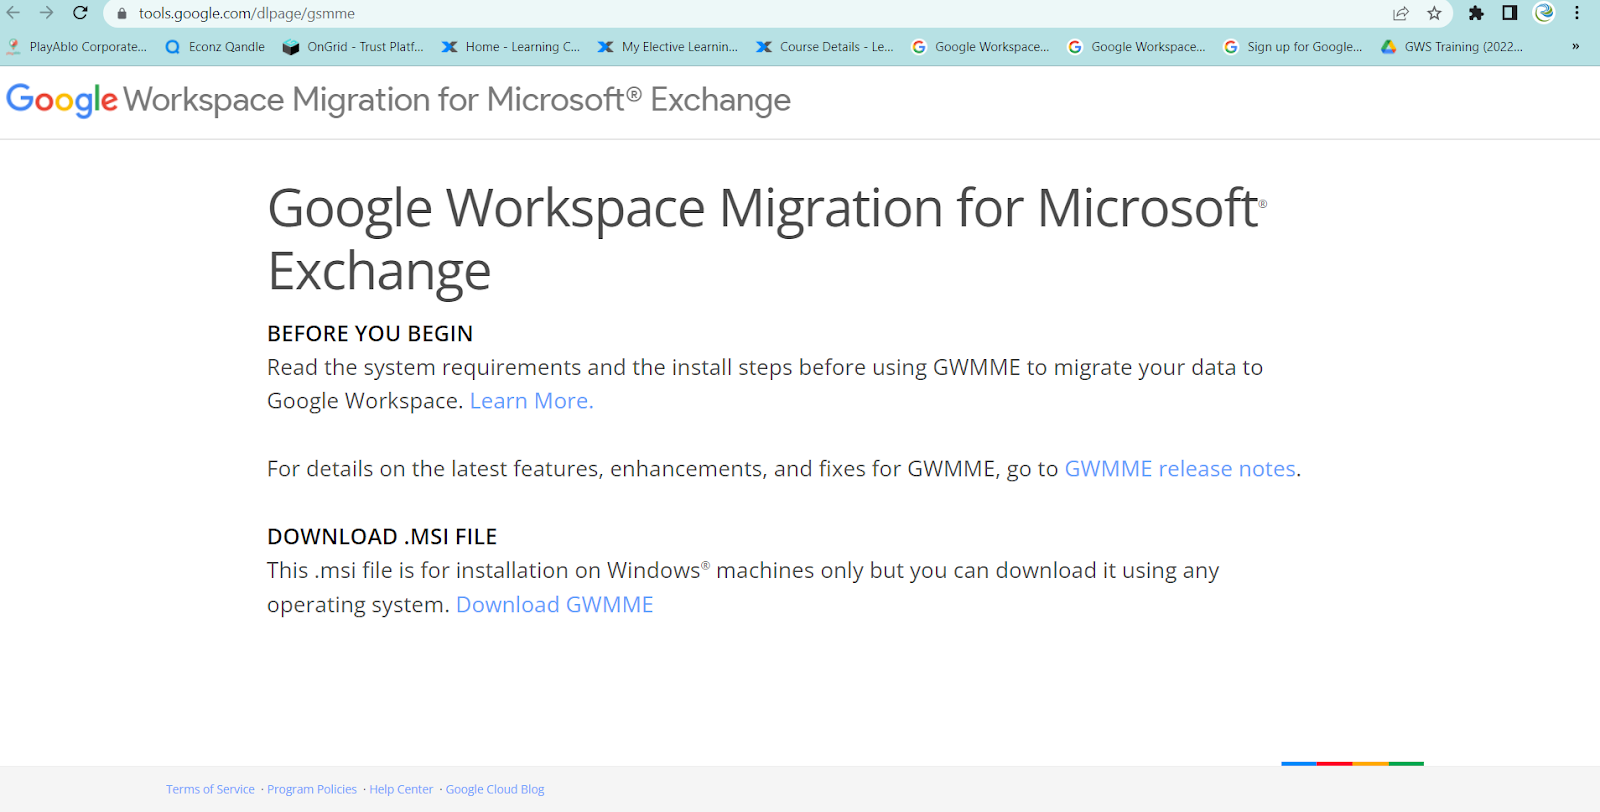Open the Course Details - Le... bookmark
1600x812 pixels.
point(825,47)
